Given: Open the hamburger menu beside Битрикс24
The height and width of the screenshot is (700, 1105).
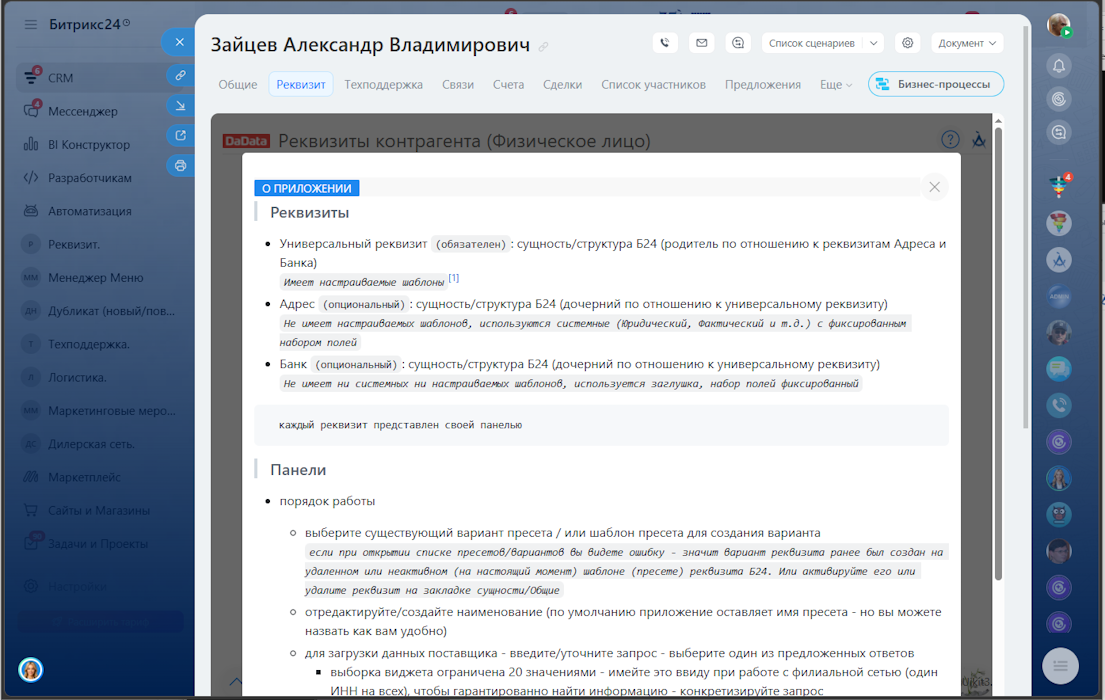Looking at the screenshot, I should click(x=30, y=25).
